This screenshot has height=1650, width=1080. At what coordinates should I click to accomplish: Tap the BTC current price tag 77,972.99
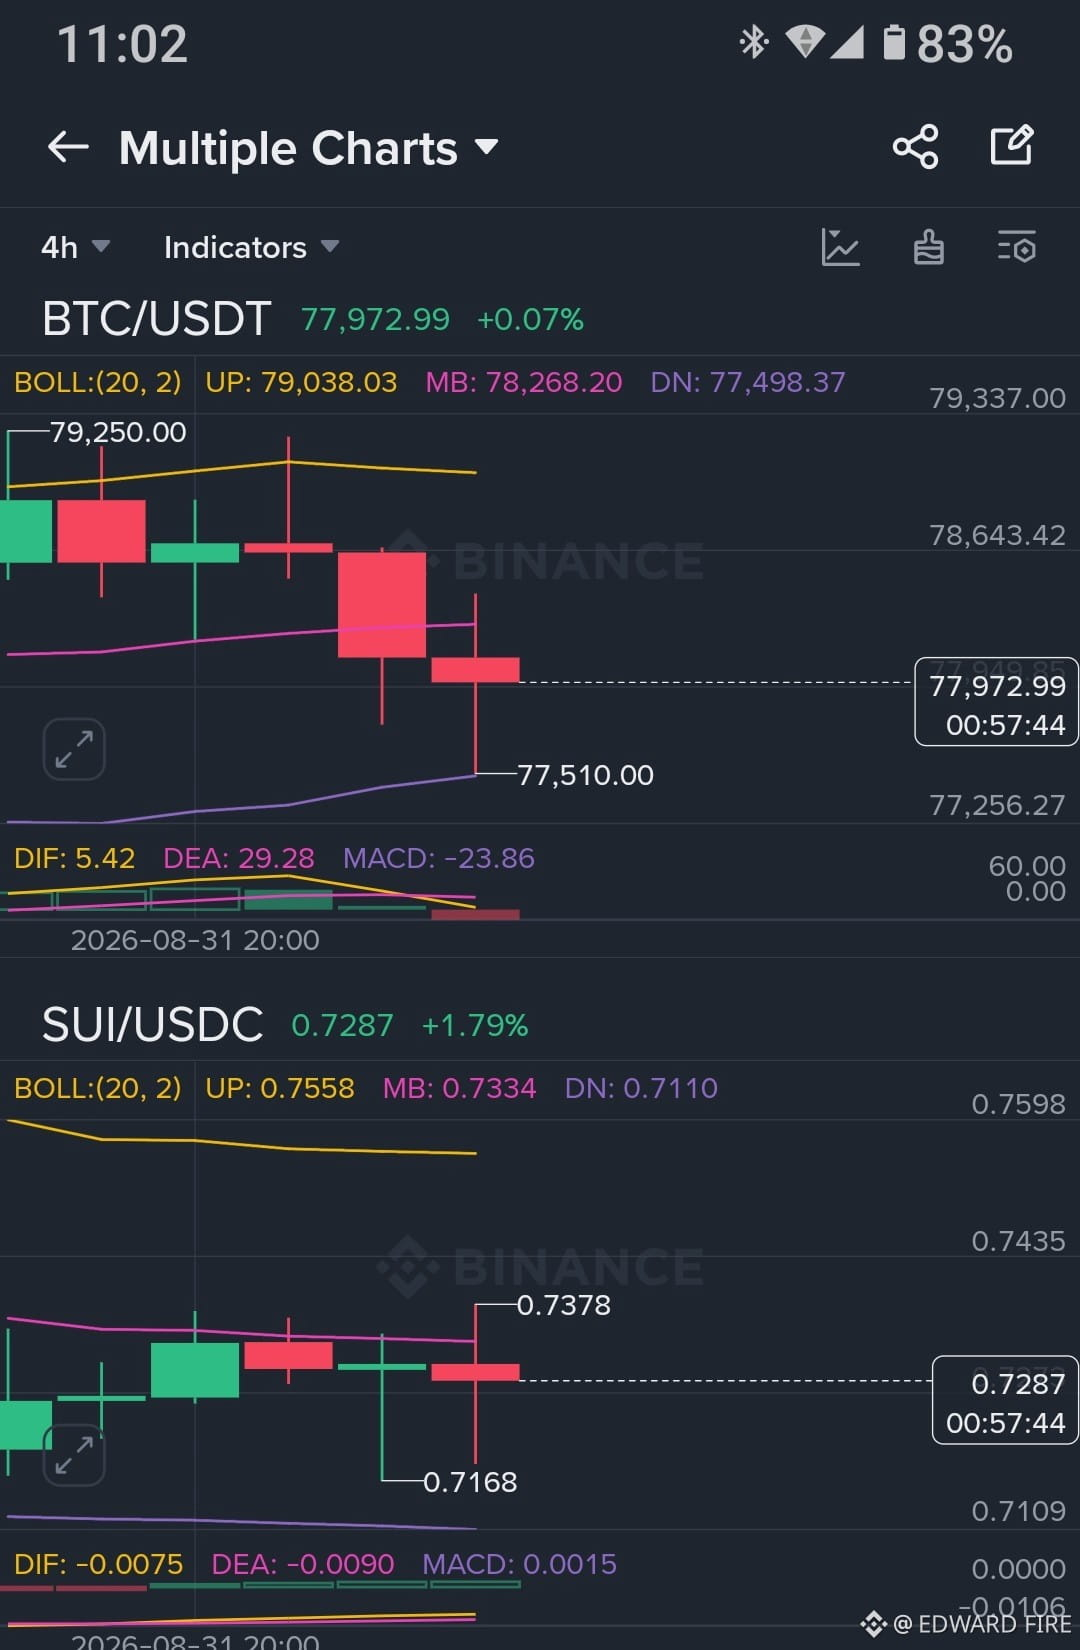(x=997, y=702)
